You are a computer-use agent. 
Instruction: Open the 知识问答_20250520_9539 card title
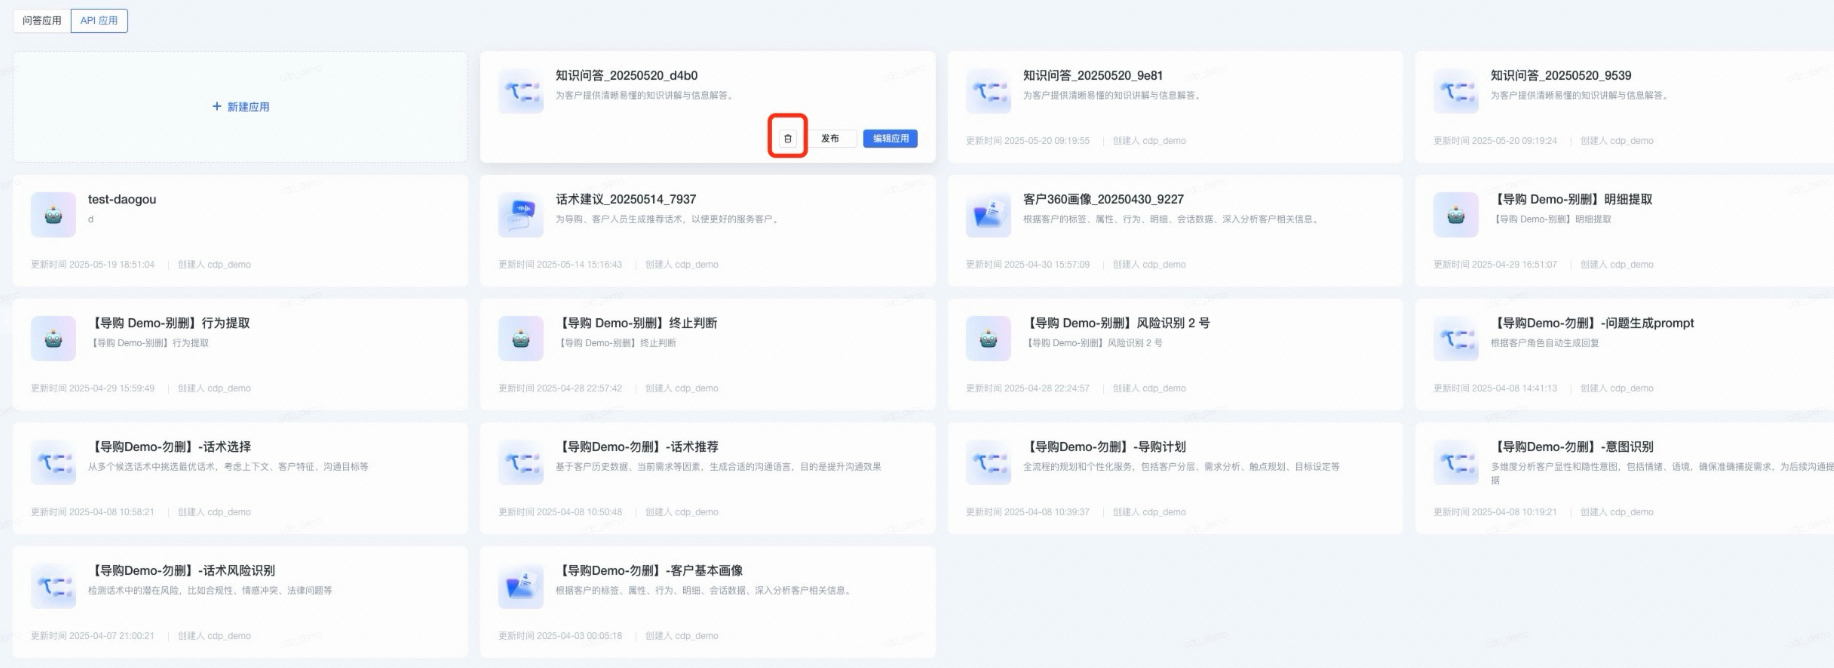pos(1561,75)
